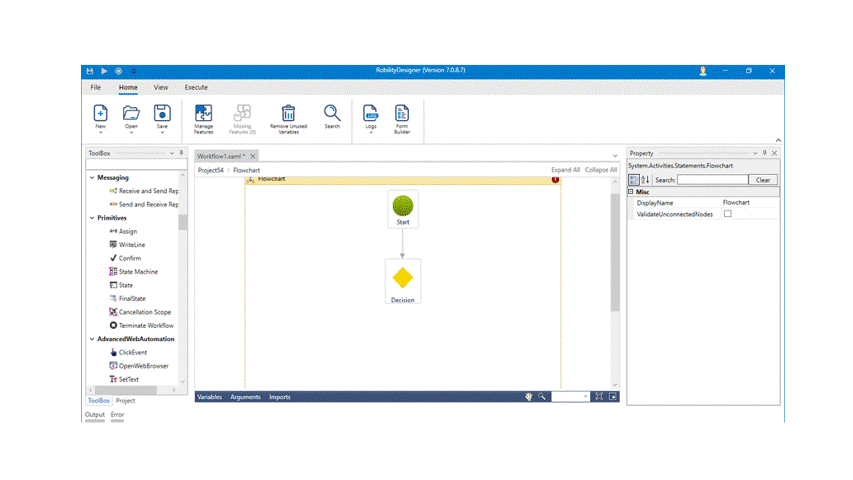
Task: Enable the ValidateUnconnectedNodes checkbox
Action: [x=728, y=214]
